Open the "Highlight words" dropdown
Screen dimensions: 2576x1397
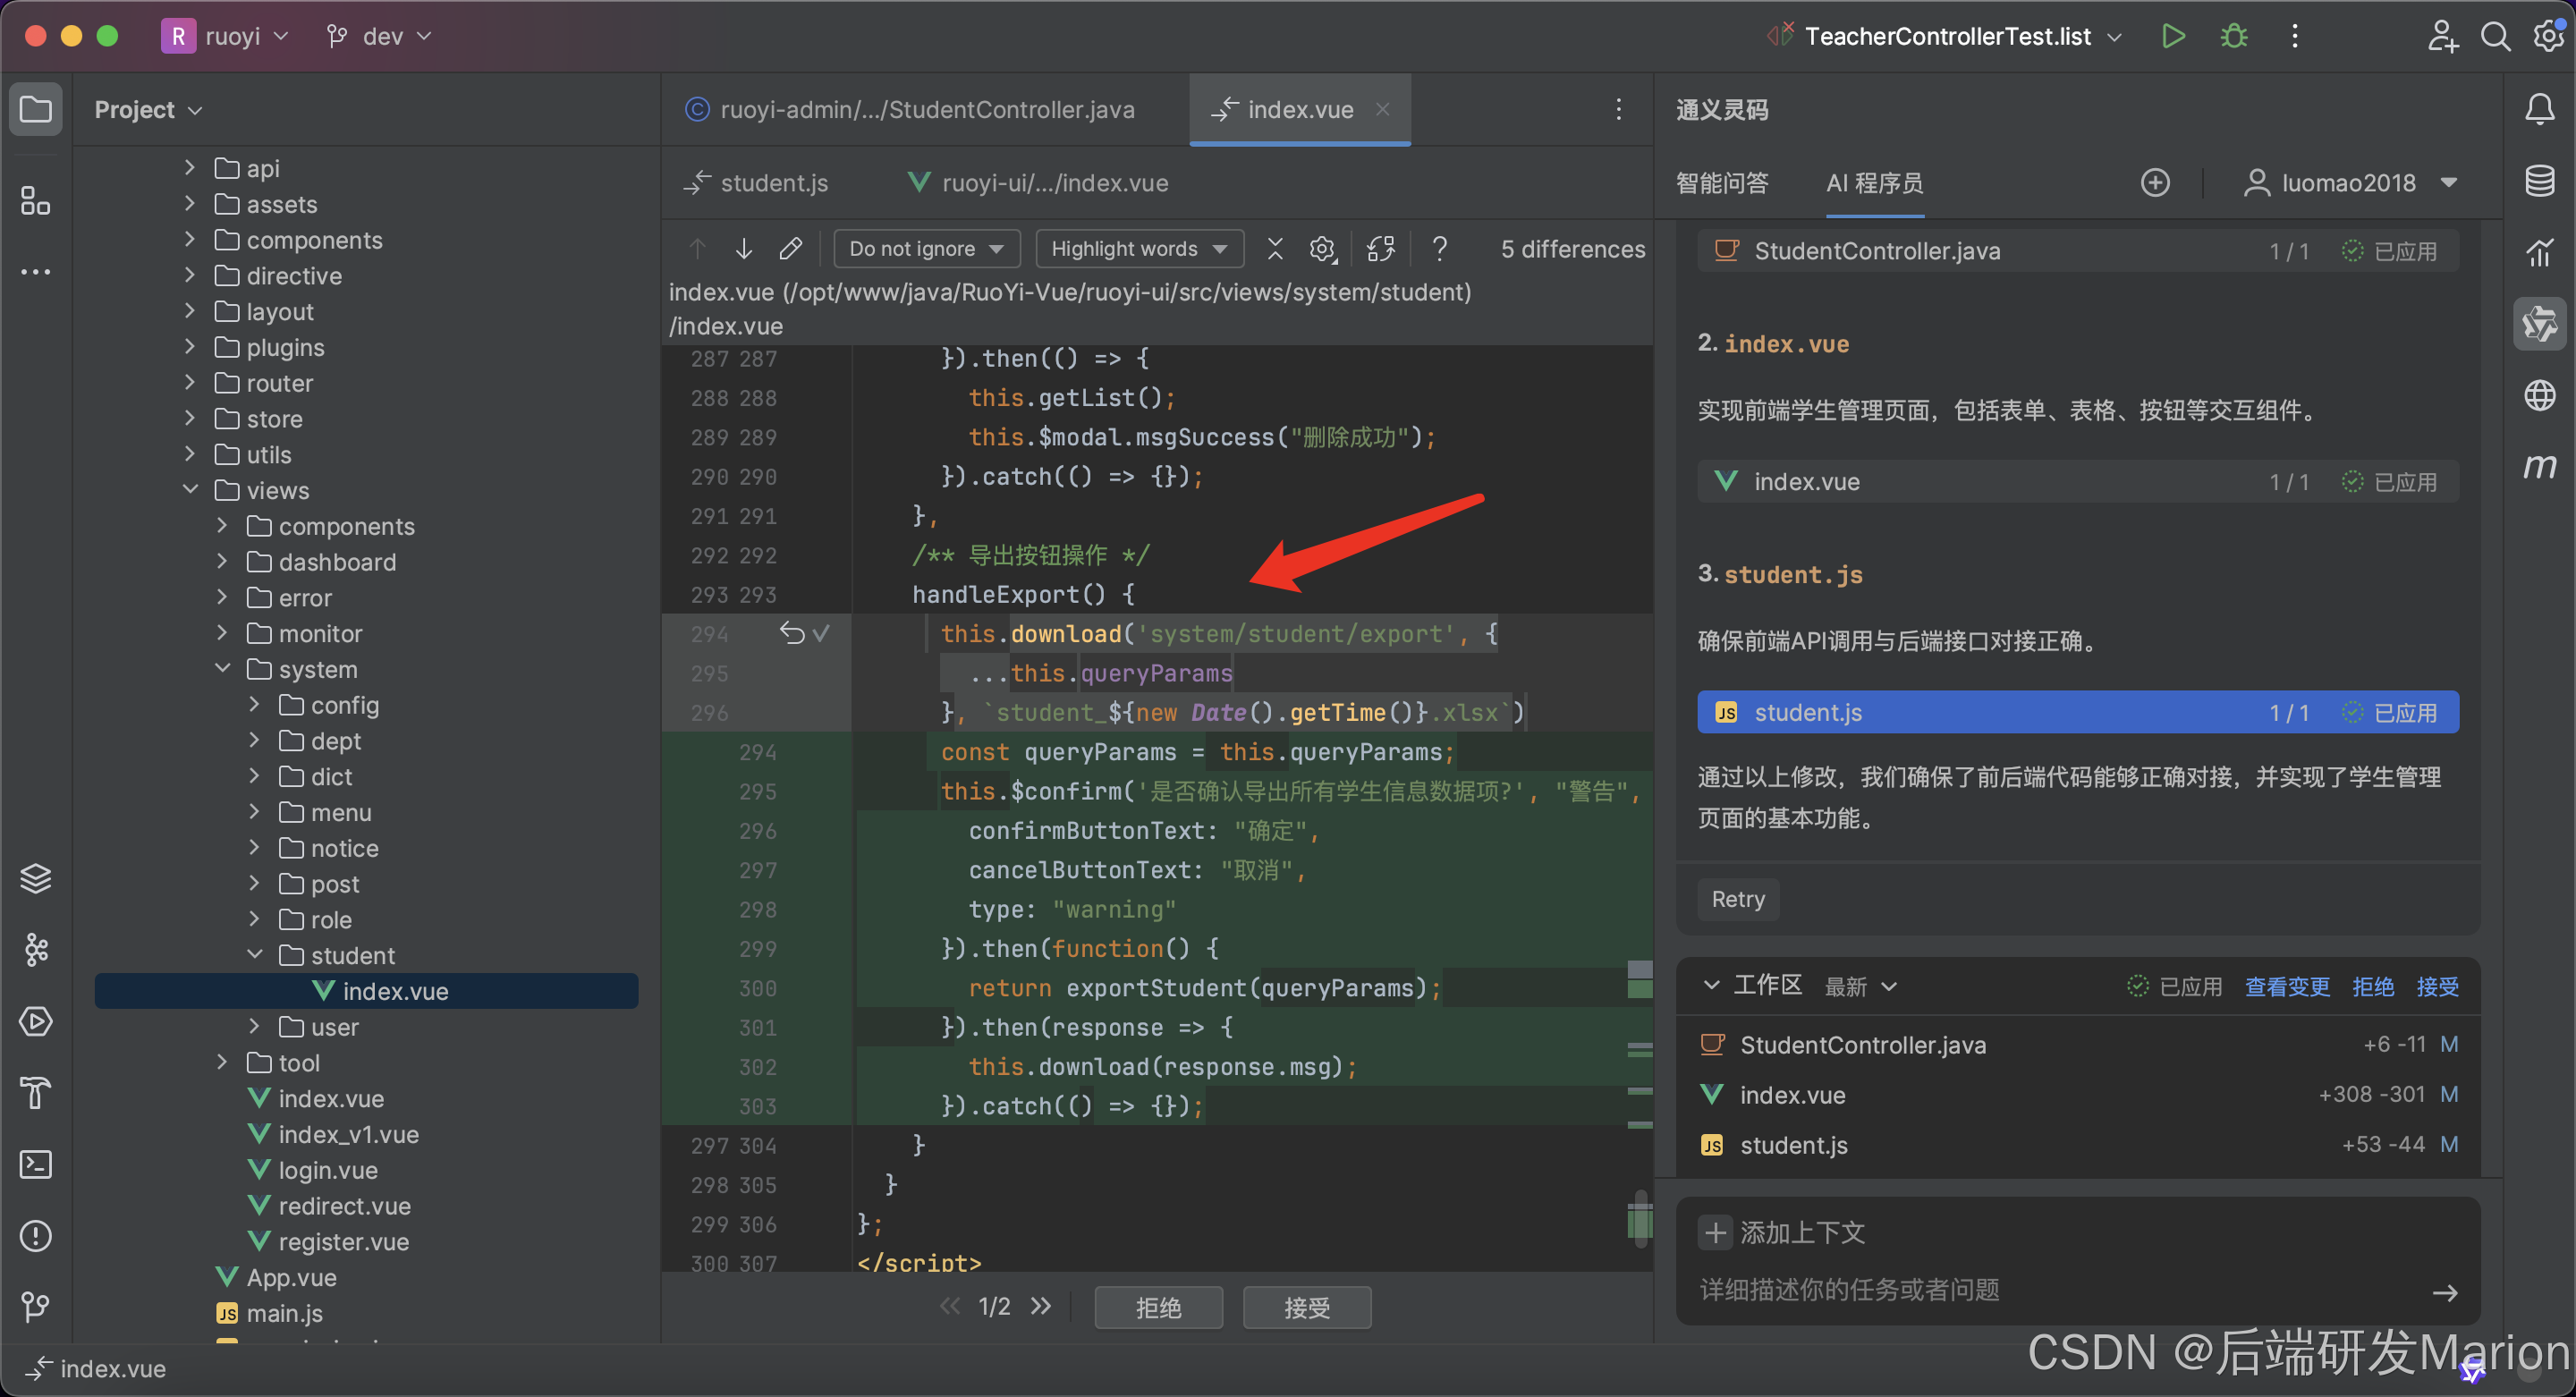click(x=1139, y=248)
